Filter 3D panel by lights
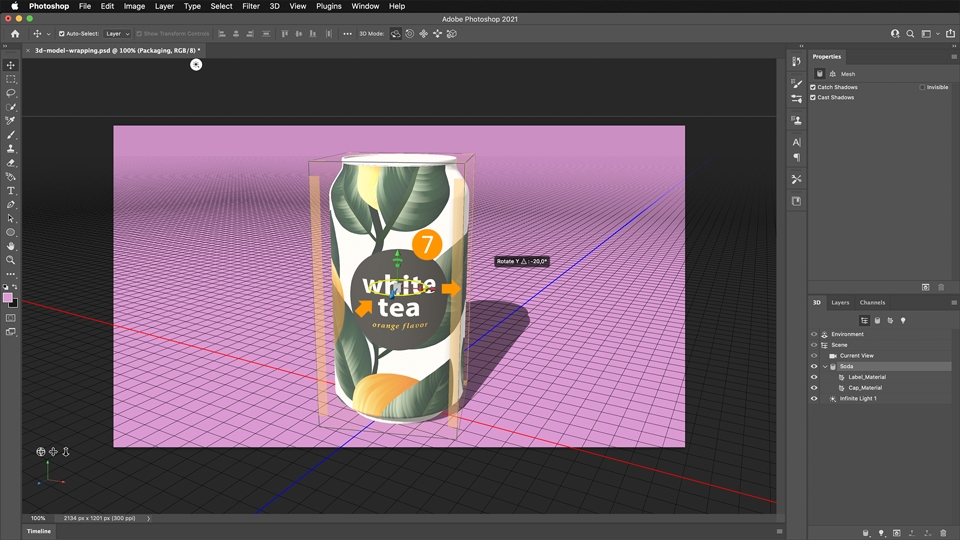Viewport: 960px width, 540px height. [x=903, y=321]
